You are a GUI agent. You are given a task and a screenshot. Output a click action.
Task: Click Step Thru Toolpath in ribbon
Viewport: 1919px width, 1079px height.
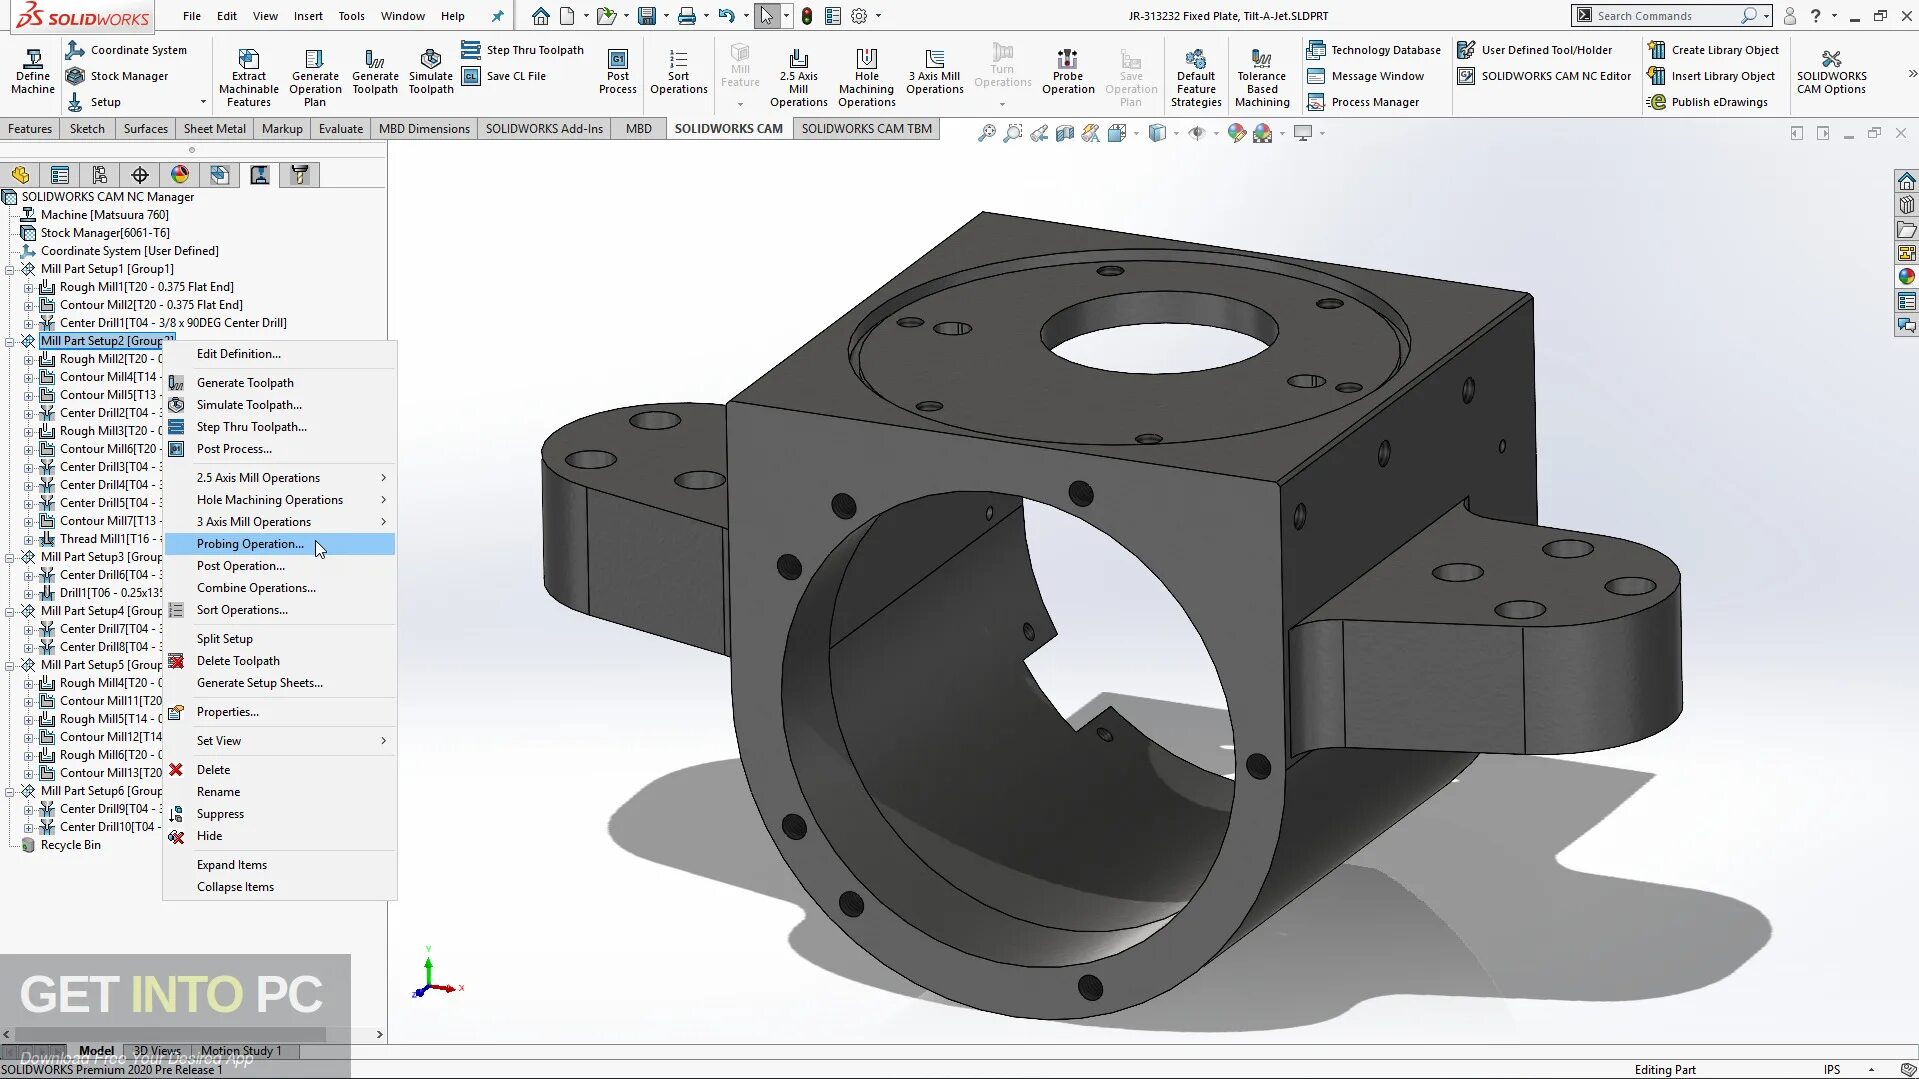click(x=523, y=50)
